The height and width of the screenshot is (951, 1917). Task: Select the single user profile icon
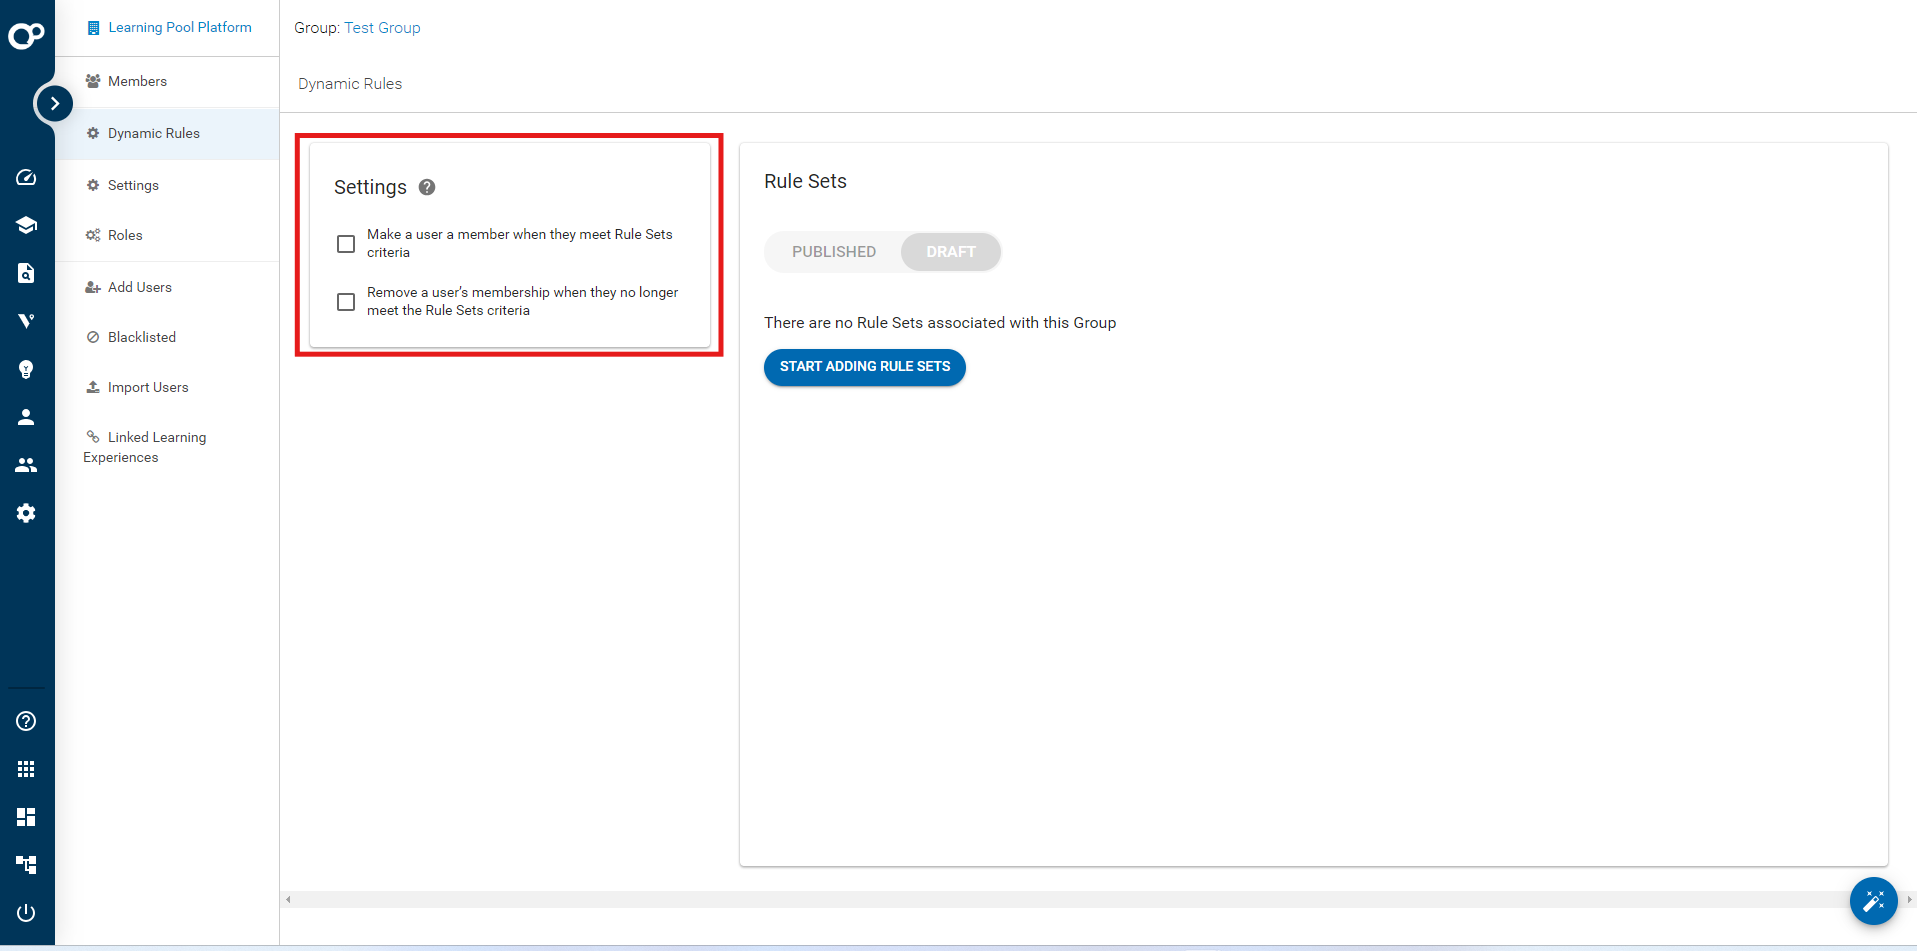26,417
